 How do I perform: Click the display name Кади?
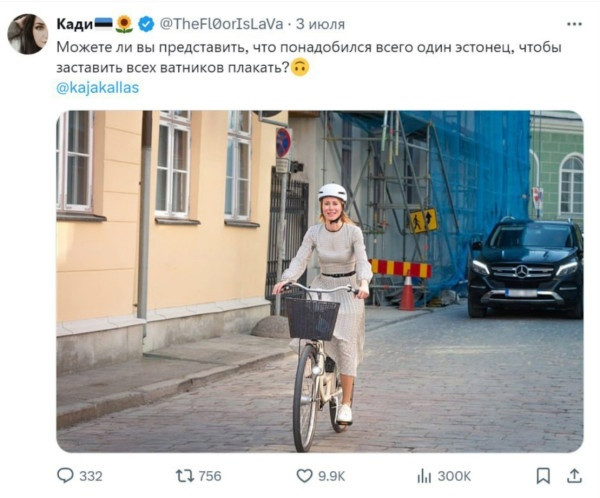75,24
